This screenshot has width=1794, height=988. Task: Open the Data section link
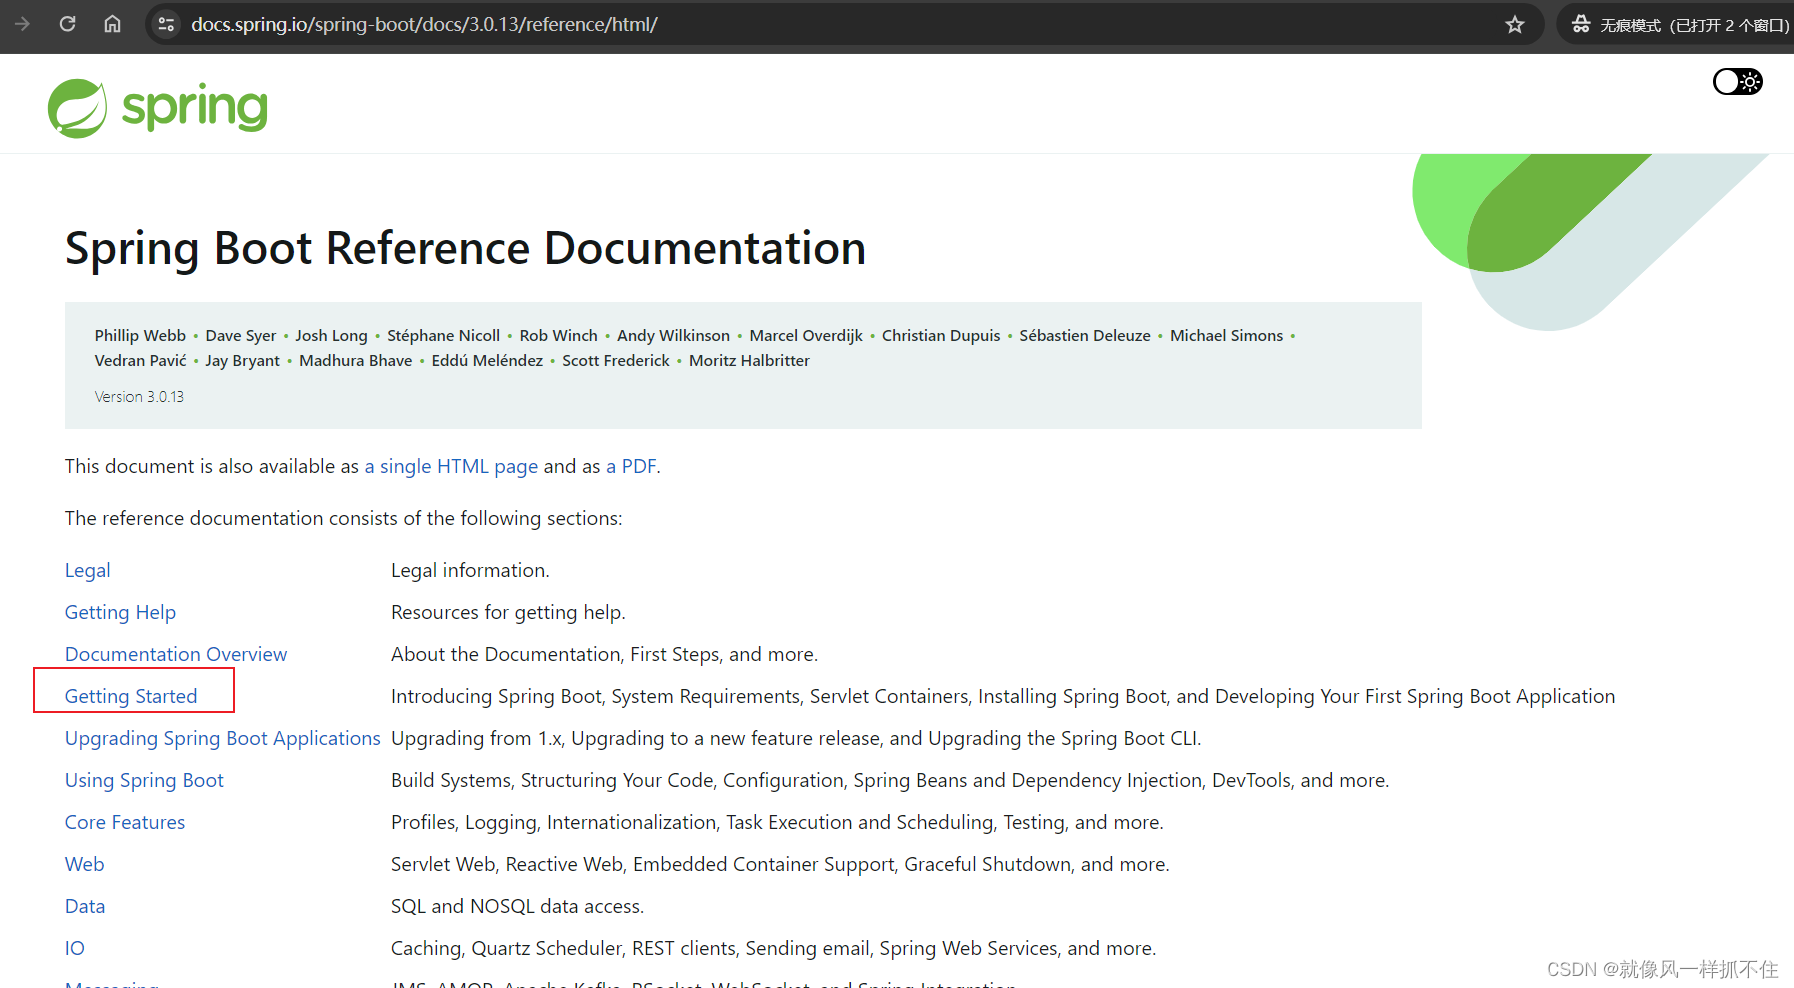click(x=85, y=906)
